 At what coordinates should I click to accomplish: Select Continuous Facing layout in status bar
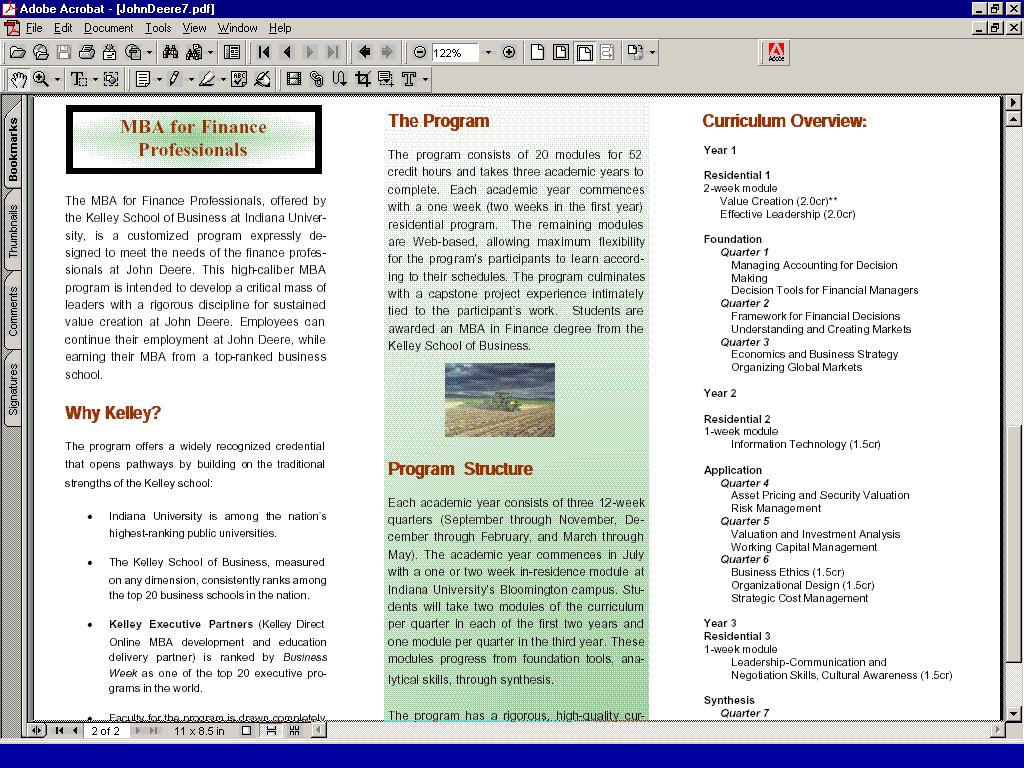tap(295, 731)
